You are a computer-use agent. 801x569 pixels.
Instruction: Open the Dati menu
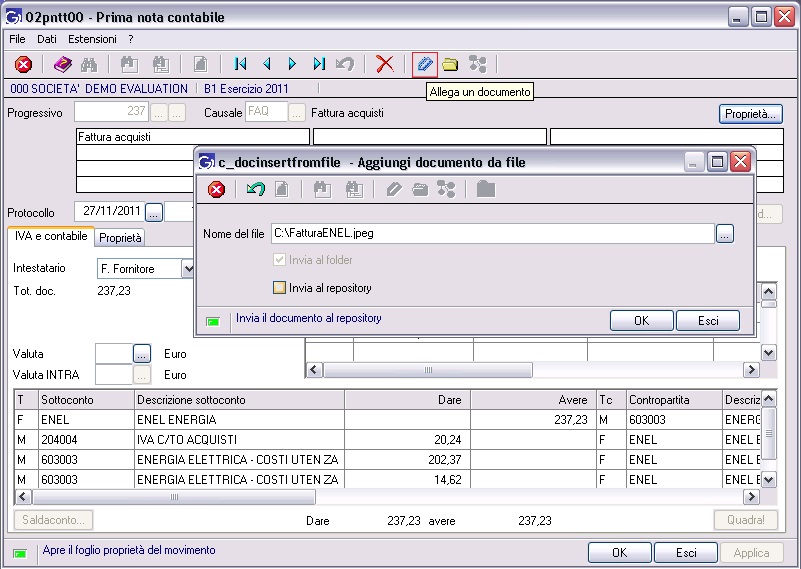[46, 39]
